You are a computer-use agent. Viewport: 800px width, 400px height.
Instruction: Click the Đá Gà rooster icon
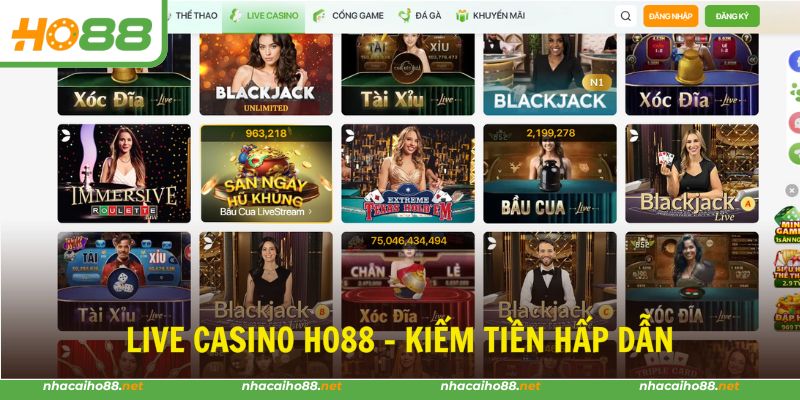pyautogui.click(x=405, y=15)
